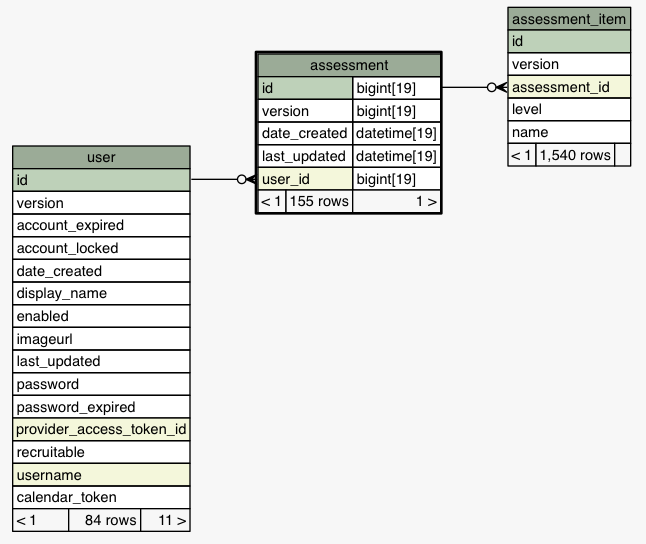Click crow's foot connector at assessment_item assessment_id
This screenshot has width=646, height=544.
click(x=497, y=87)
